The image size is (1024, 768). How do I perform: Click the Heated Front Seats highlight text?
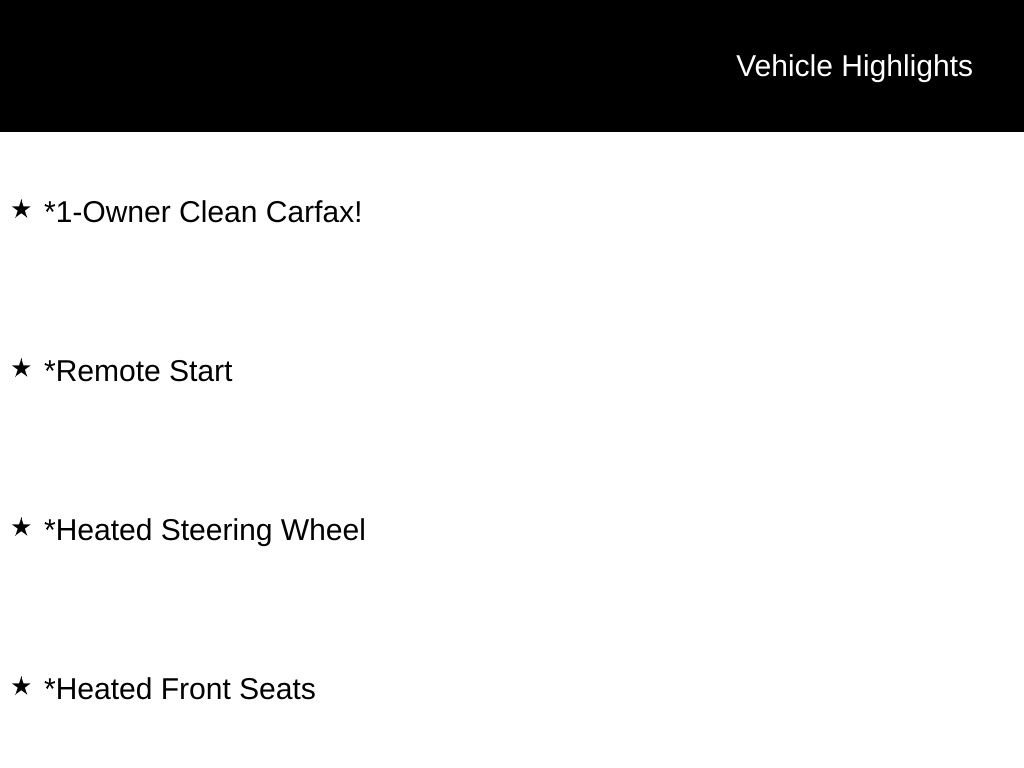[180, 689]
